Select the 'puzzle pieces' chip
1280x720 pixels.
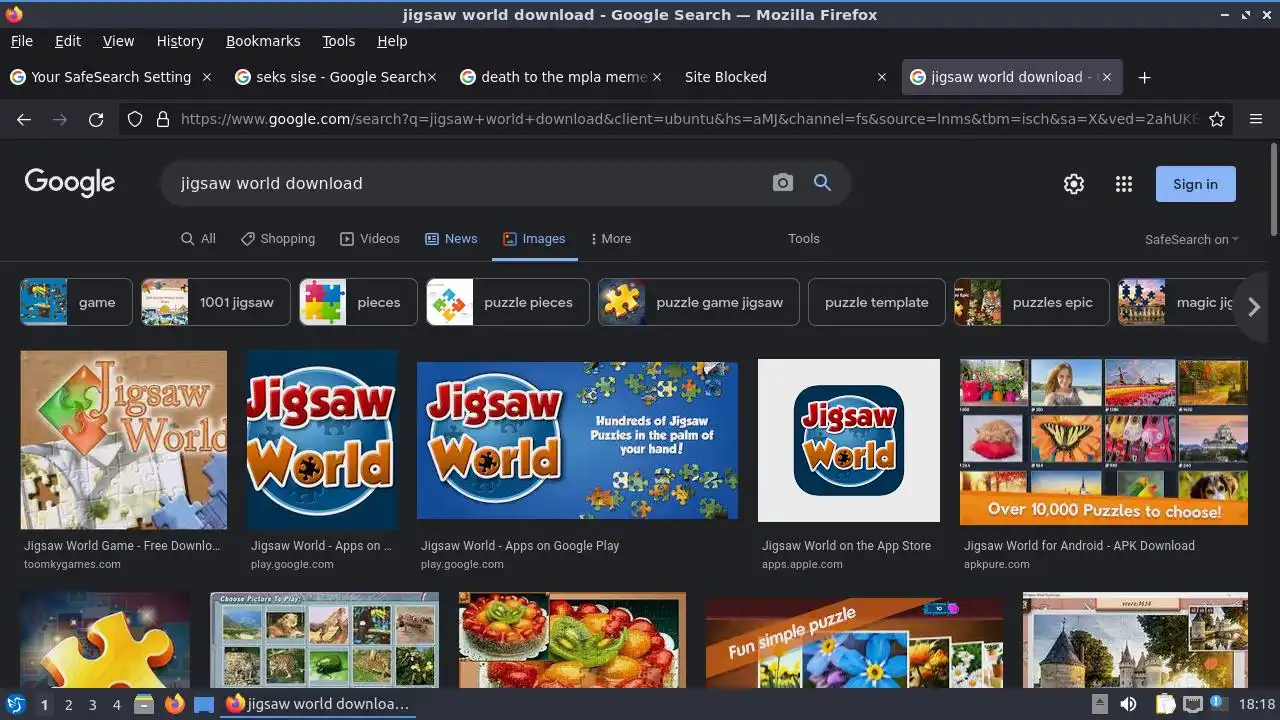point(508,302)
